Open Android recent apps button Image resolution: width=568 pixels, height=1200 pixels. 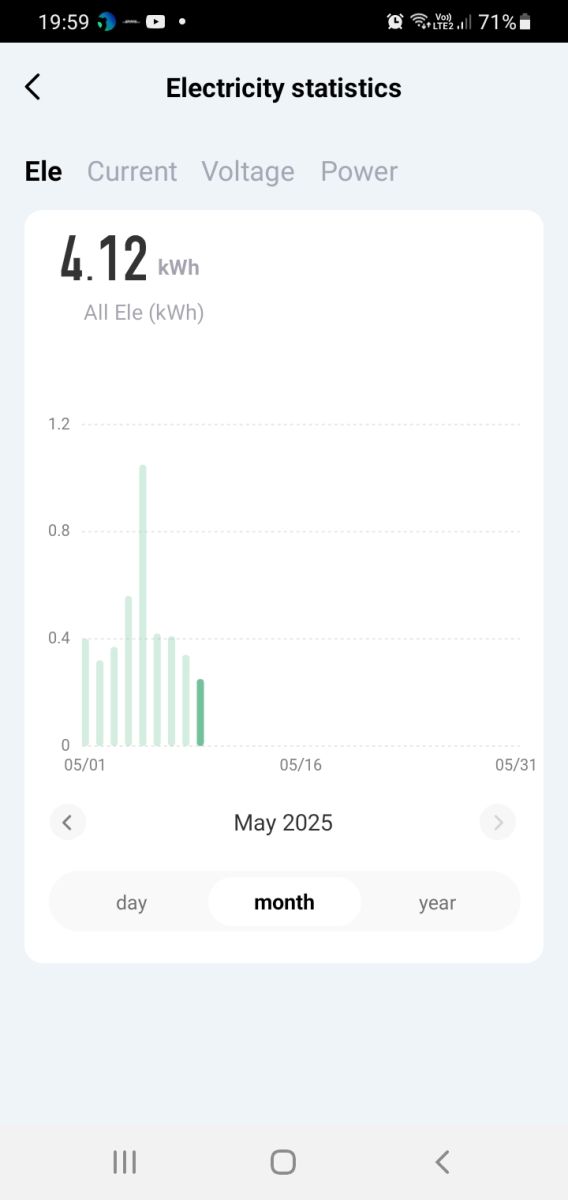coord(125,1161)
